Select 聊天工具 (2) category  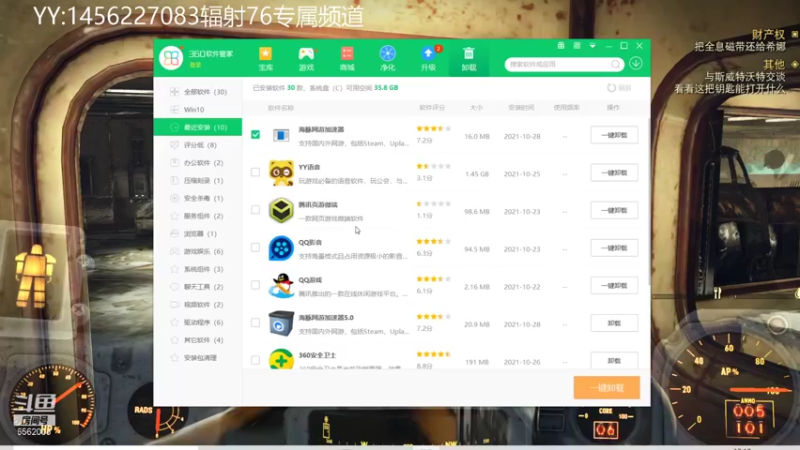click(198, 287)
